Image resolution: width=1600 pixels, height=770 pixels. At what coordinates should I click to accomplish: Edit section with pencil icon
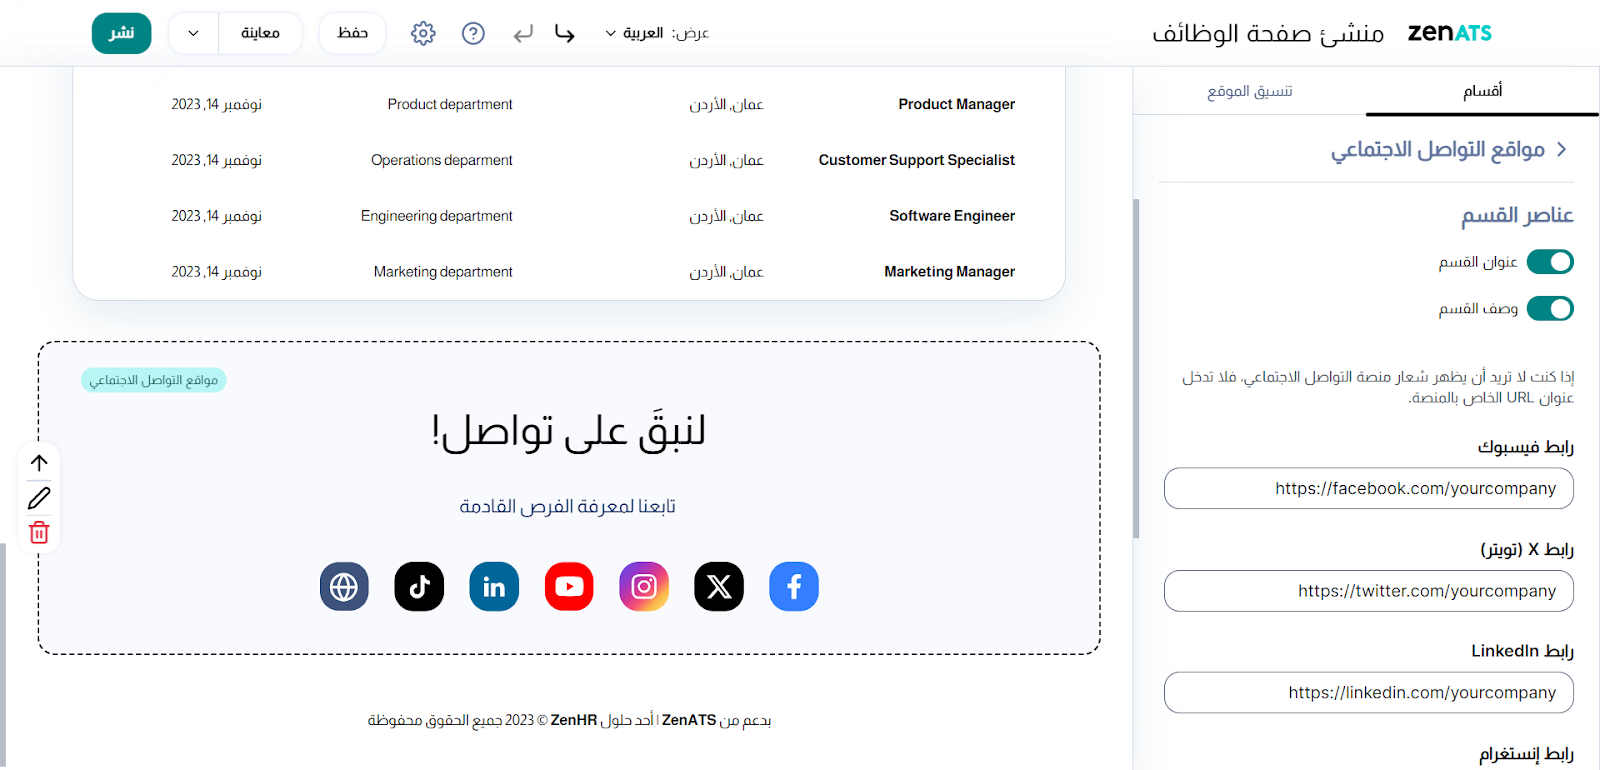coord(39,498)
